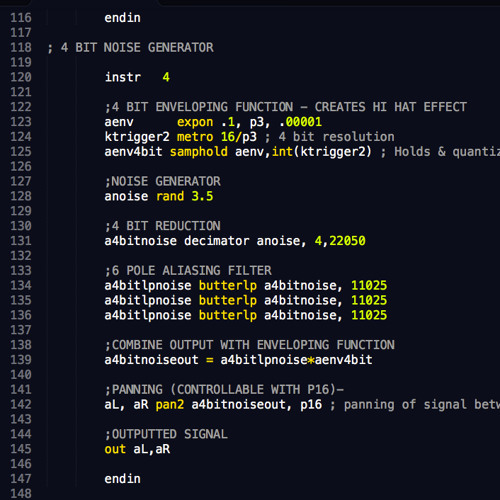
Task: Click the 'instr' keyword on line 120
Action: tap(123, 77)
